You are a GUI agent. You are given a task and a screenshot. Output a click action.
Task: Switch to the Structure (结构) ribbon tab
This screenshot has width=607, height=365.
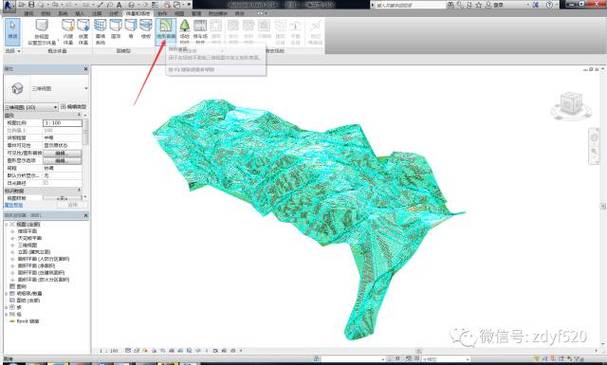pos(46,14)
